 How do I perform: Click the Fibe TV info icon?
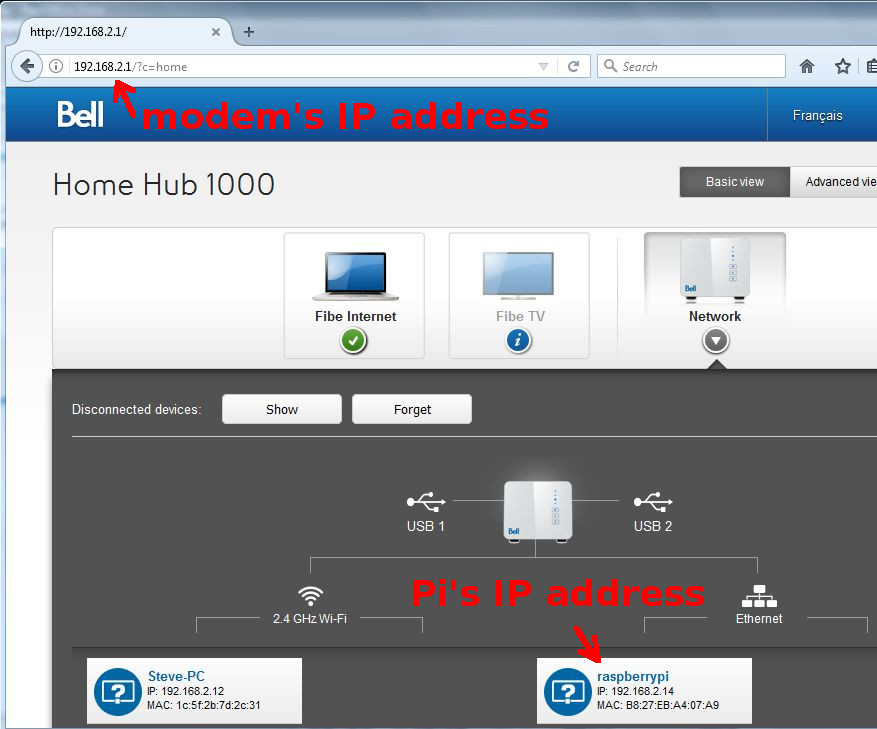pos(518,341)
